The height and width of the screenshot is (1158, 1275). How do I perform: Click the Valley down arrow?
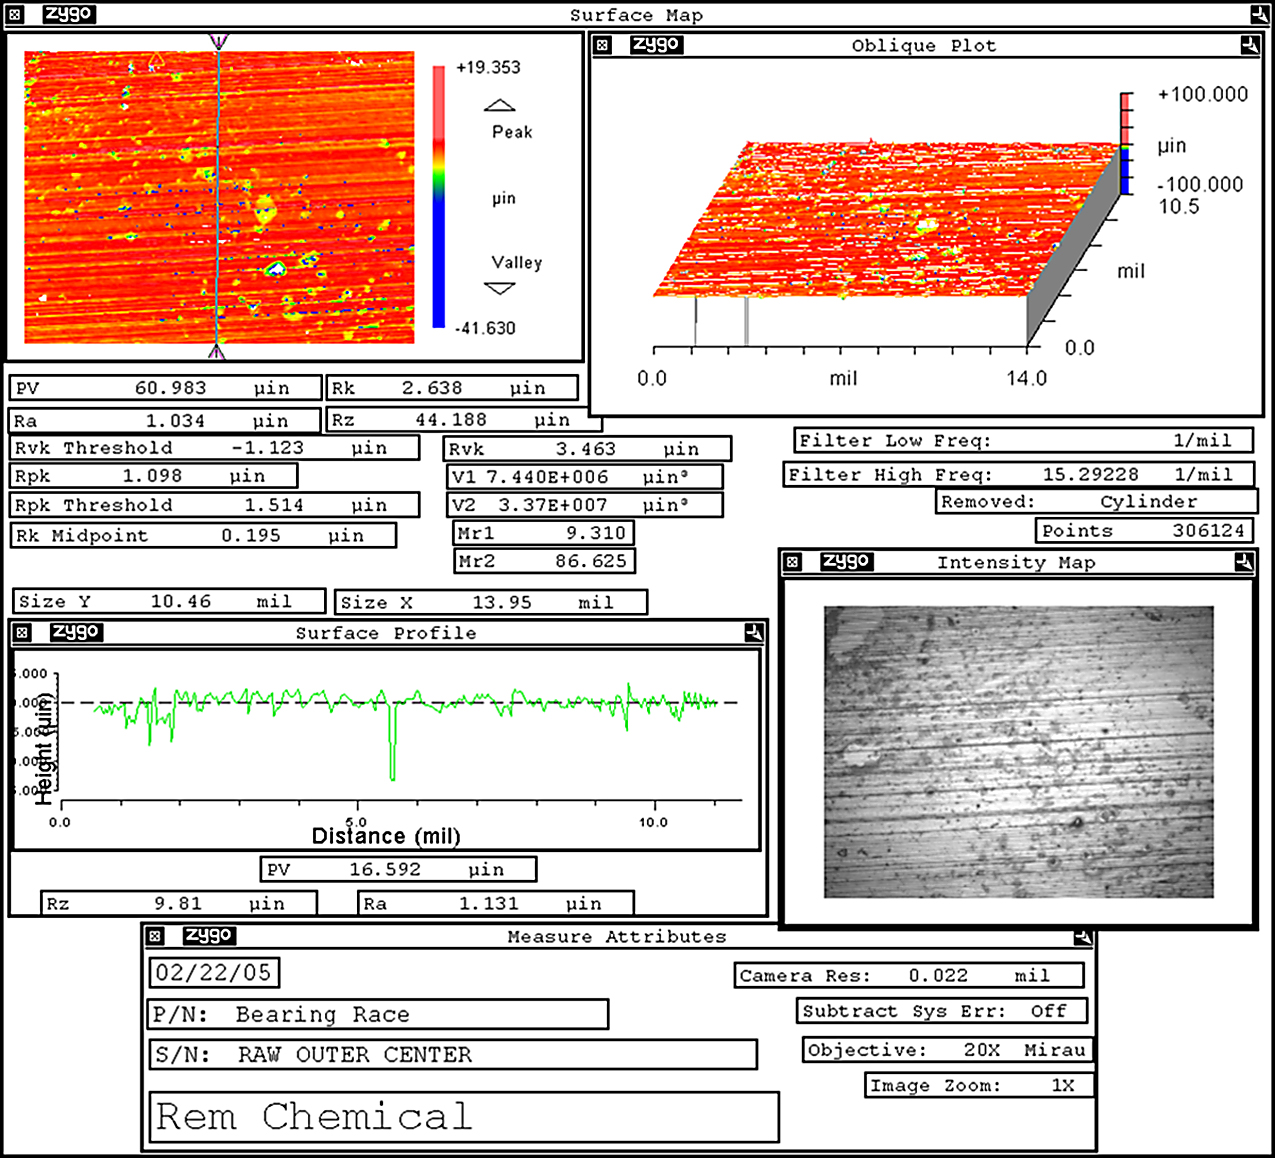[499, 289]
